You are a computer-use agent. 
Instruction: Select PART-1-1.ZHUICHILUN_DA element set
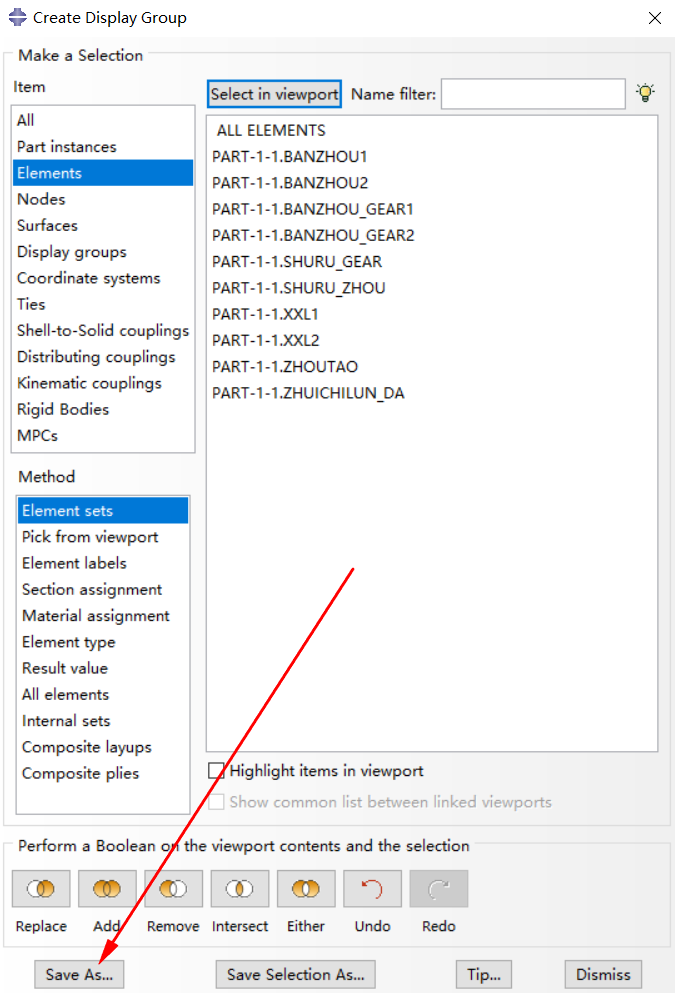(x=308, y=393)
